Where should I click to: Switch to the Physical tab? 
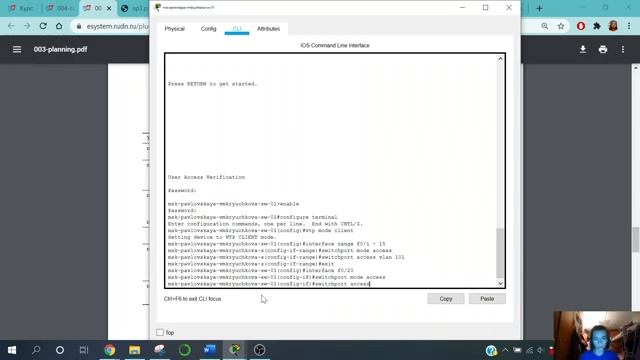coord(175,29)
